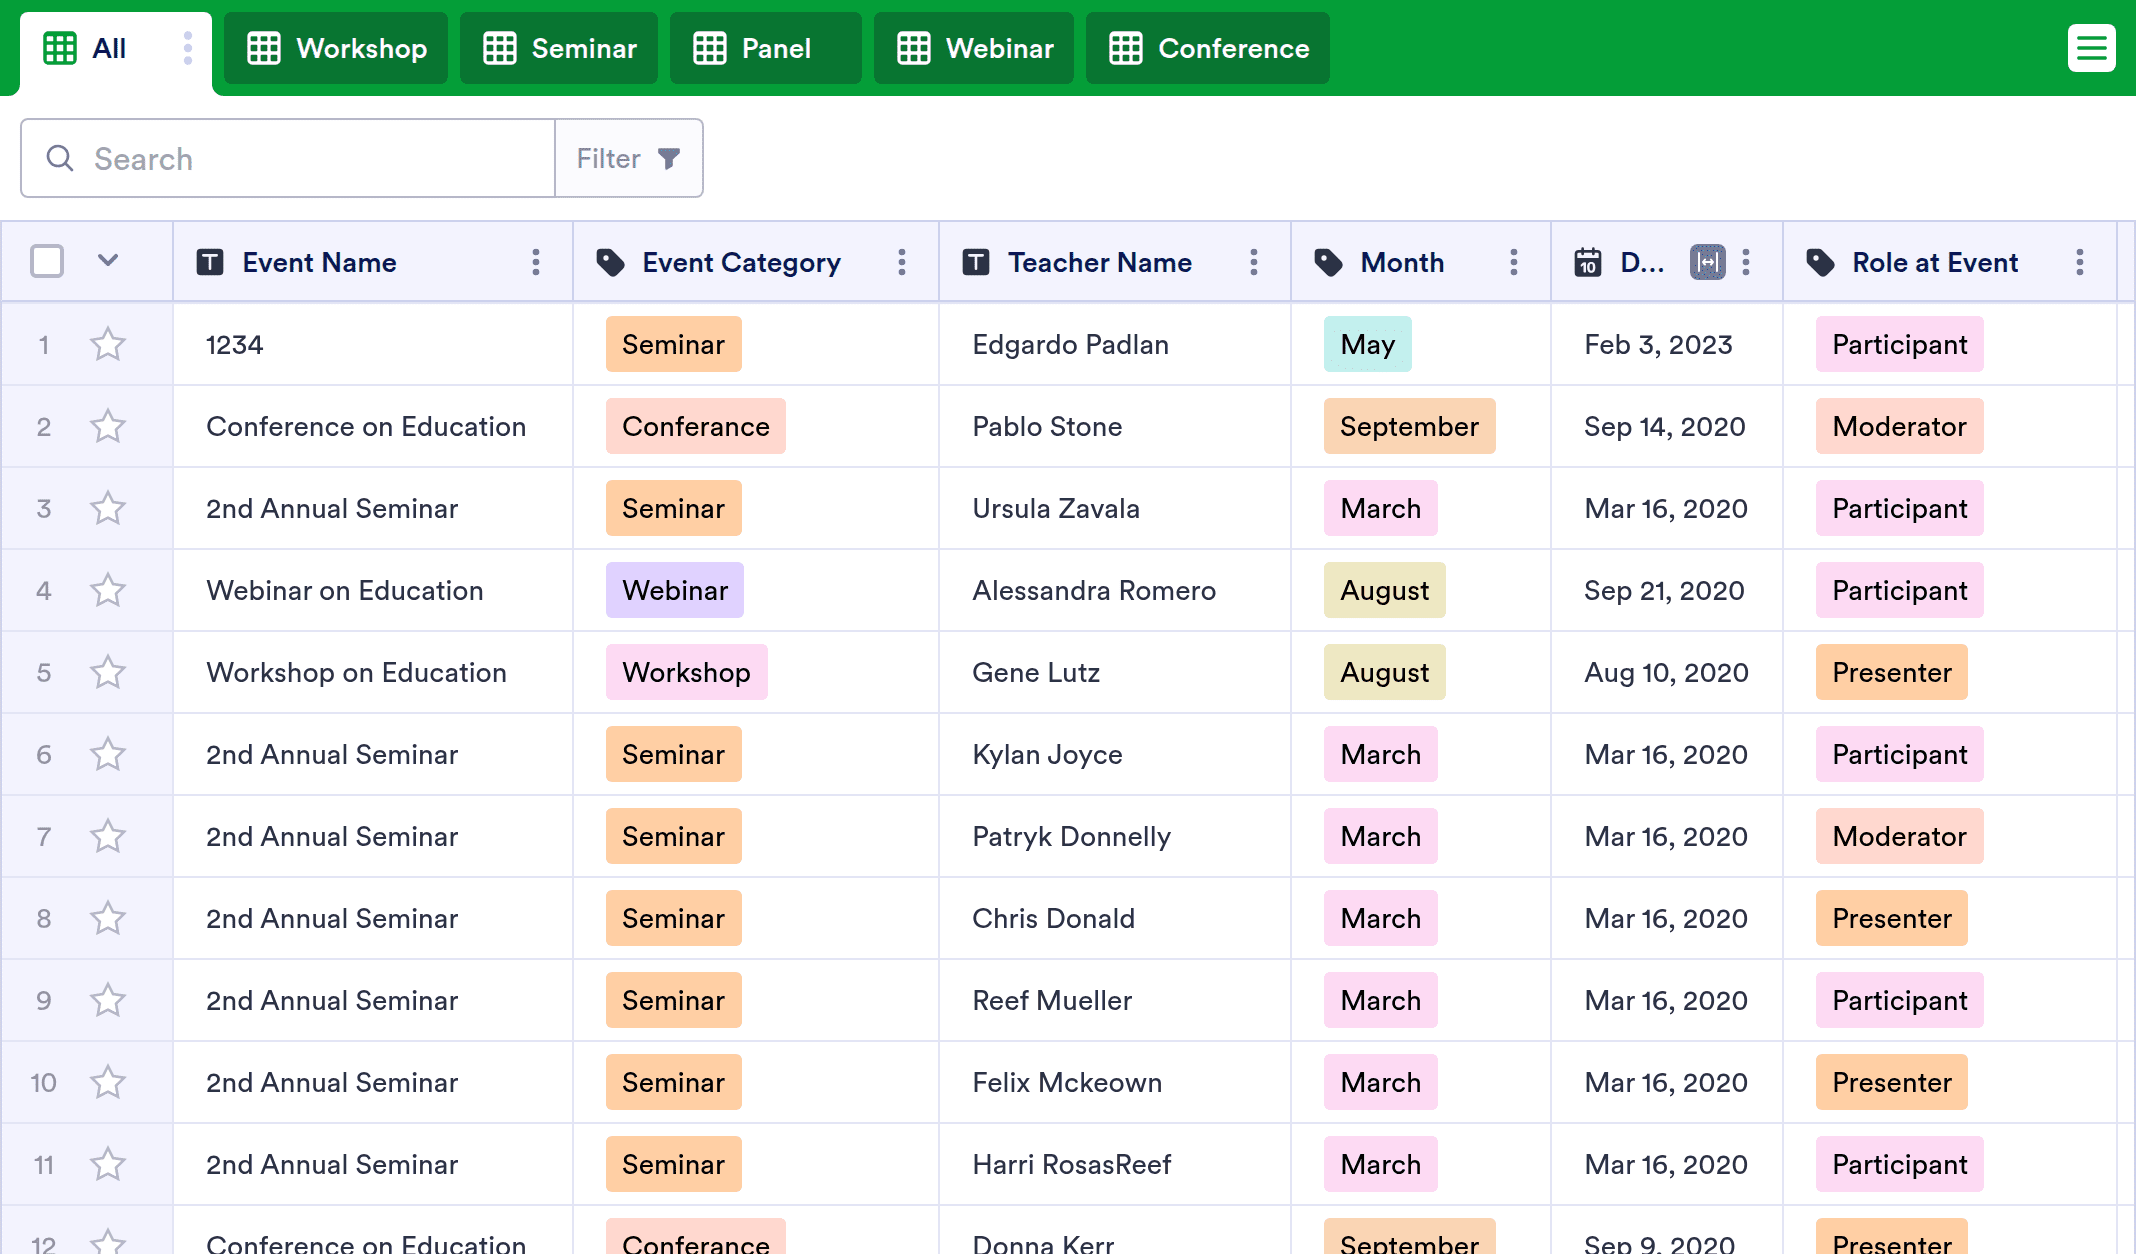Click the search magnifier icon
This screenshot has width=2136, height=1254.
[60, 158]
